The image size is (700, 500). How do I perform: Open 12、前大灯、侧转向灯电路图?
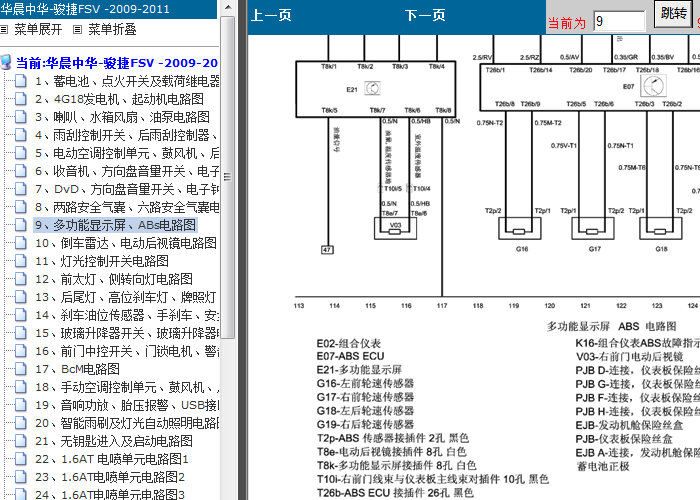114,279
